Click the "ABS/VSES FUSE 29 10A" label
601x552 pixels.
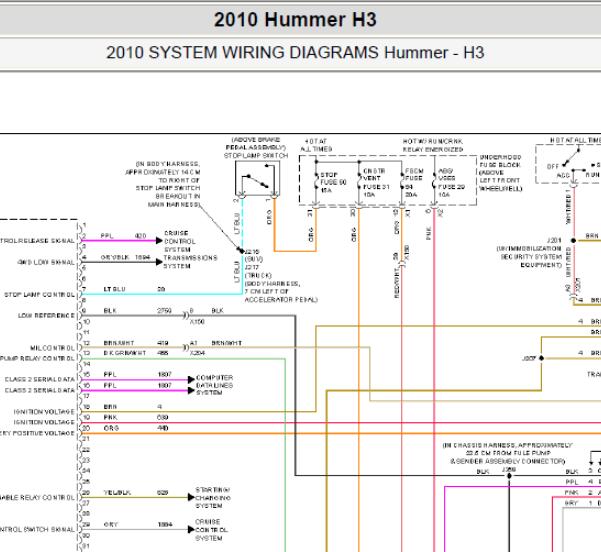click(x=451, y=182)
